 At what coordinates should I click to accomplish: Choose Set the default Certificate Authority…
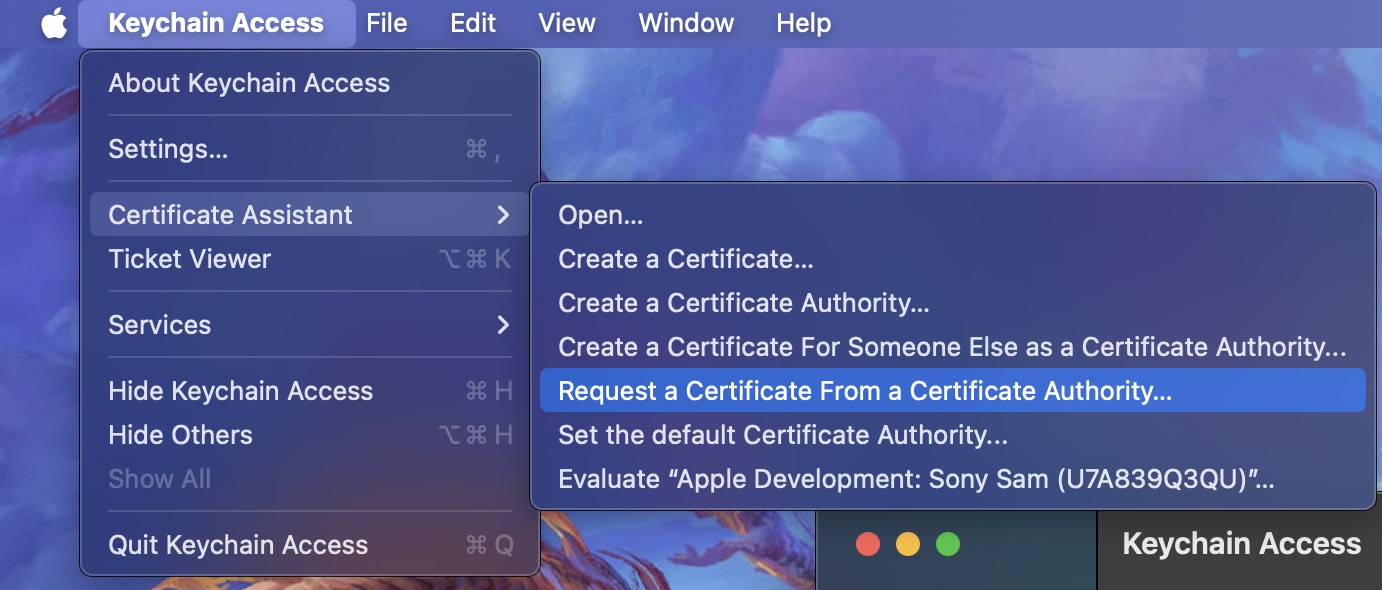pos(952,435)
